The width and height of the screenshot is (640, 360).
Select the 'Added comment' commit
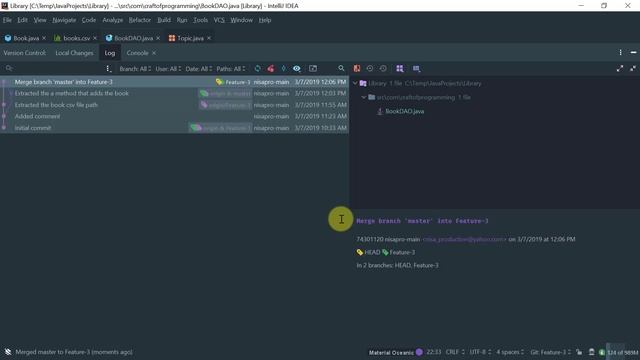tap(174, 116)
